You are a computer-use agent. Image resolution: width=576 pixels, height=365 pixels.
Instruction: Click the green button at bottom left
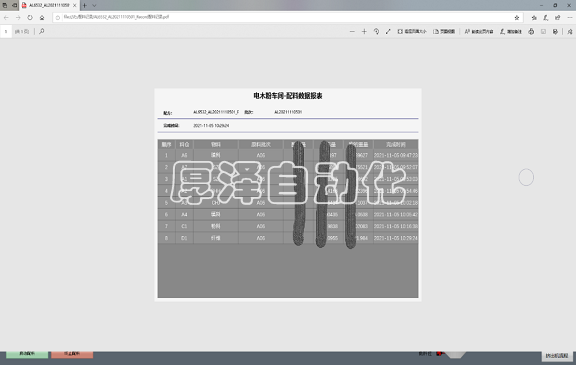27,354
